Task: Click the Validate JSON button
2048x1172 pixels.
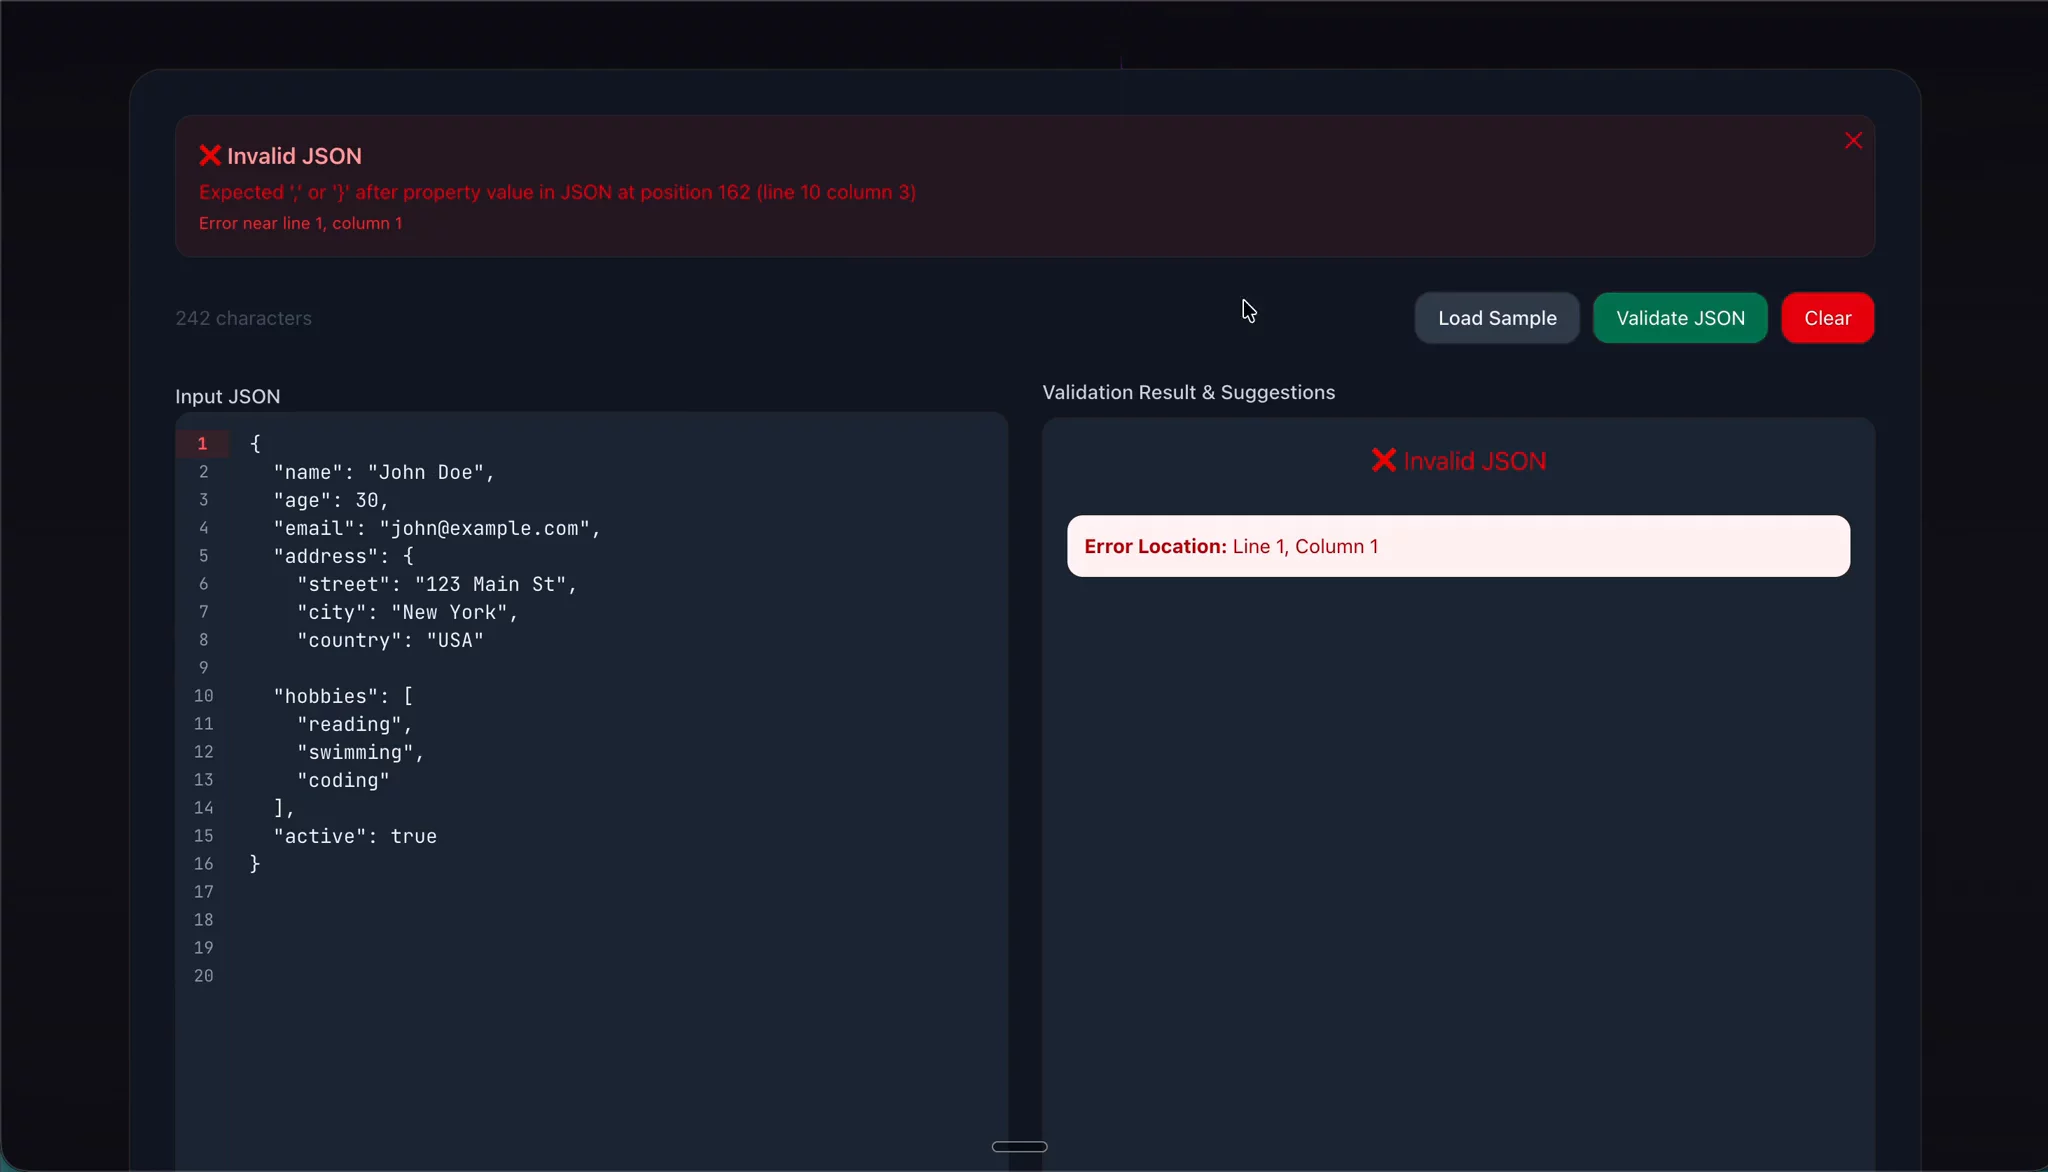Action: tap(1679, 317)
